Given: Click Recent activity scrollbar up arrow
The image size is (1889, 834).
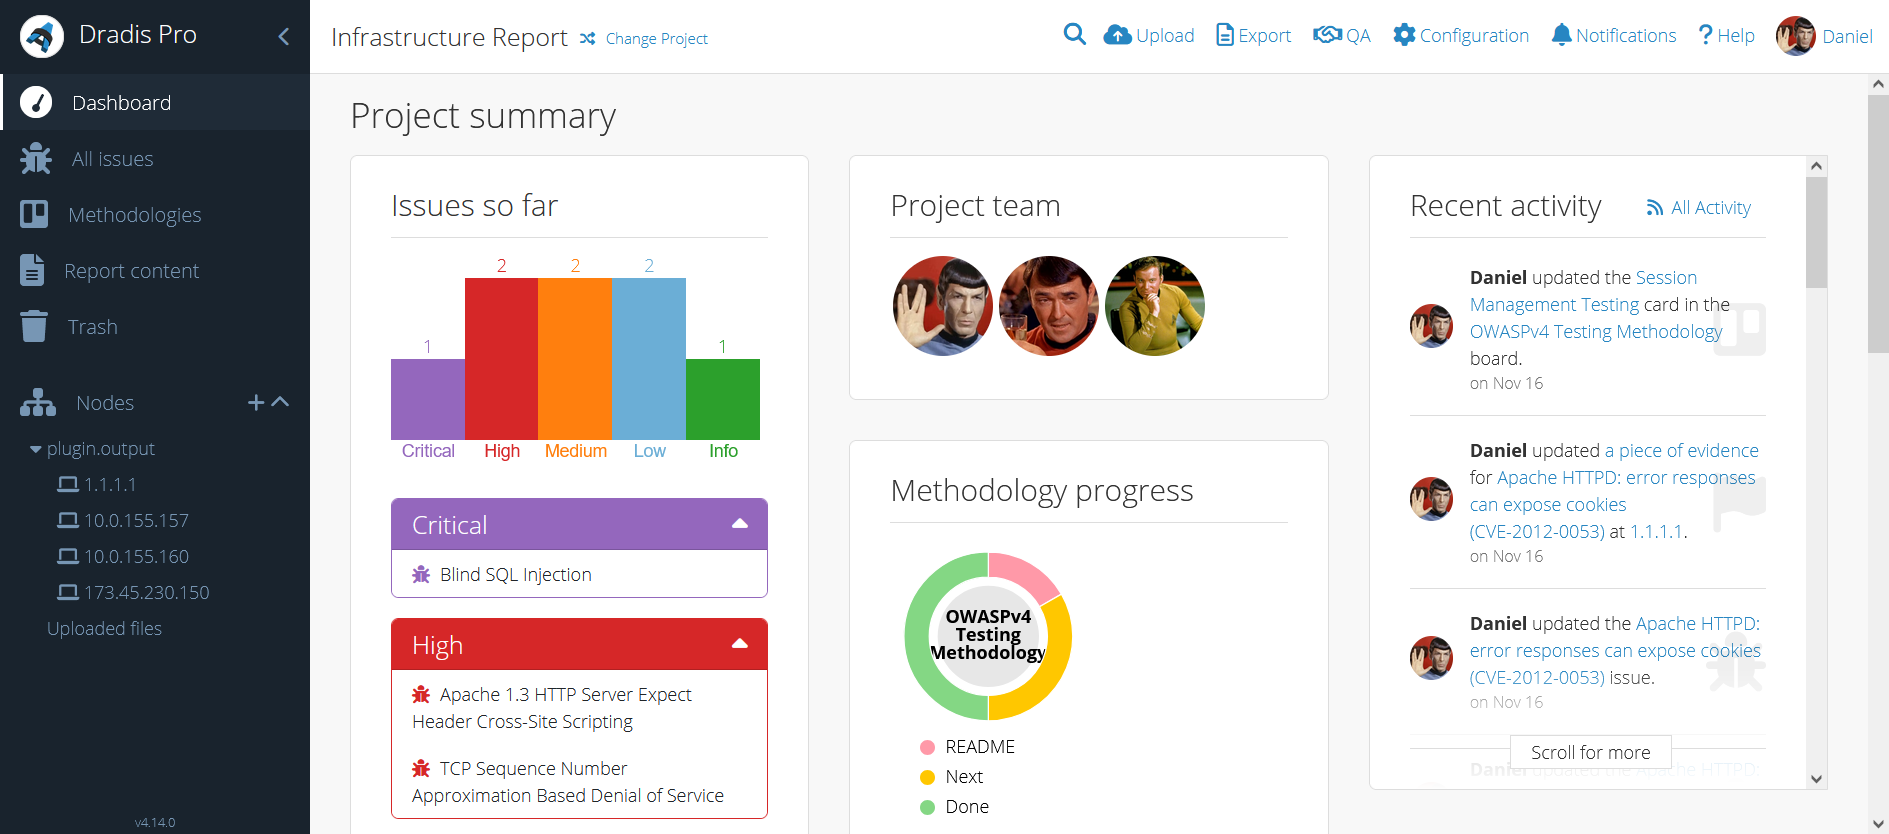Looking at the screenshot, I should click(1817, 166).
